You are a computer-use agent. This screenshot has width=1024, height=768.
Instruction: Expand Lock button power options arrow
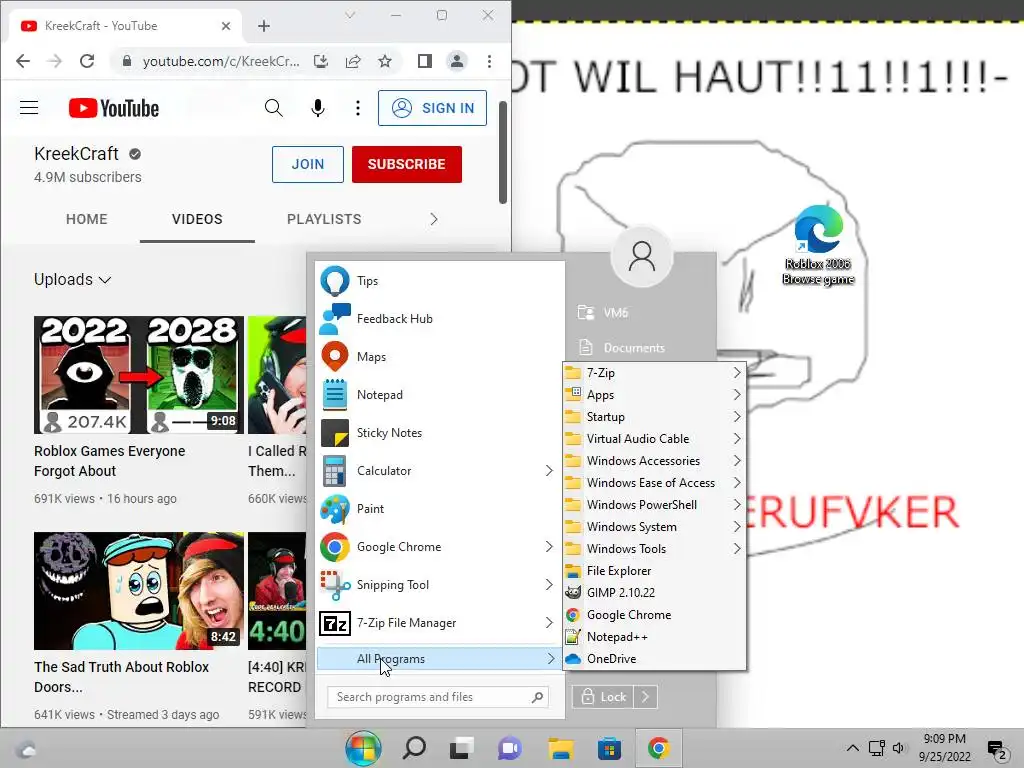(x=645, y=697)
